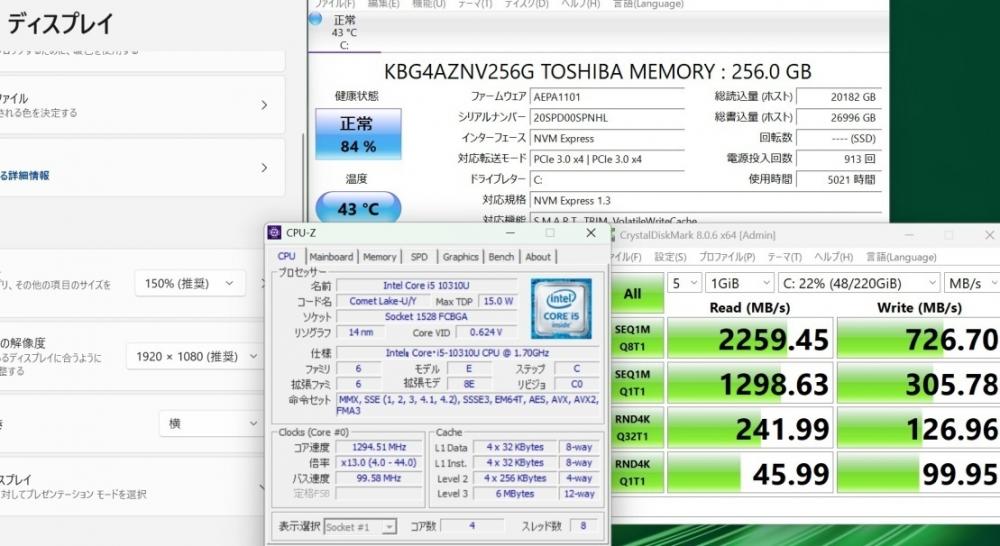This screenshot has height=546, width=1000.
Task: Open the Memory tab in CPU-Z
Action: (x=379, y=256)
